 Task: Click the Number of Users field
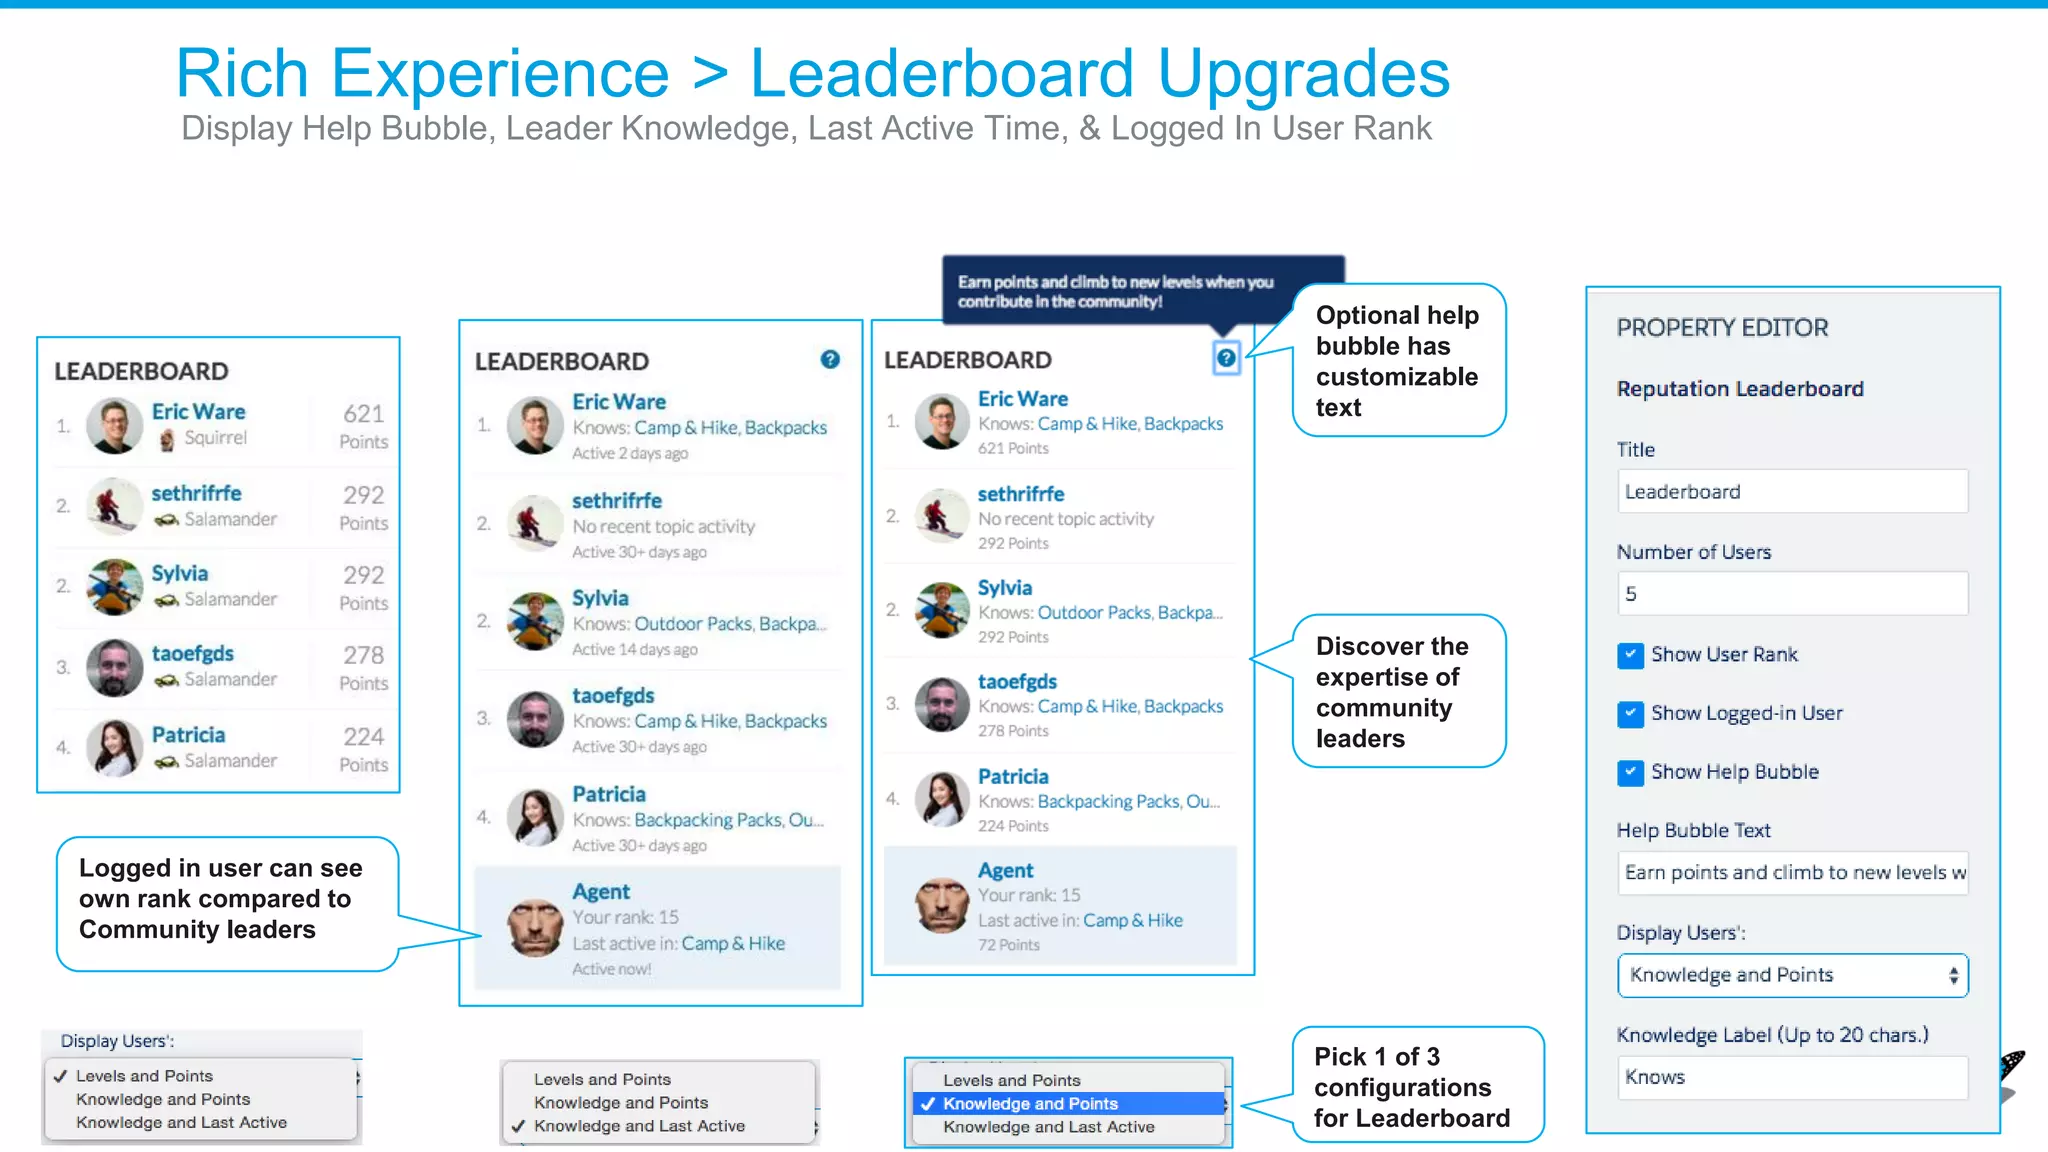[x=1793, y=594]
